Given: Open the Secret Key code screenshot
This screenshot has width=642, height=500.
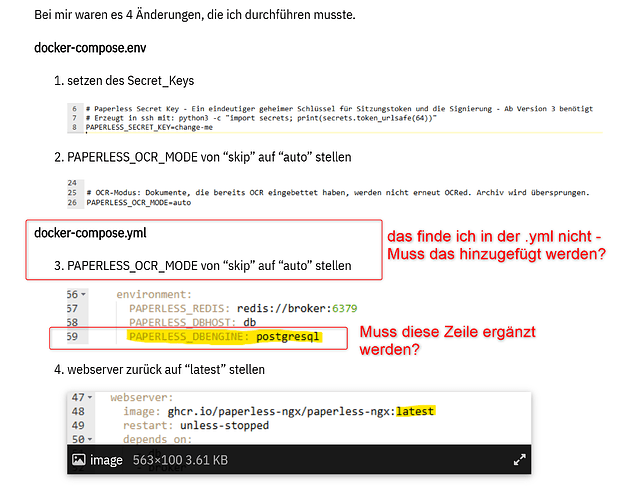Looking at the screenshot, I should [x=335, y=118].
